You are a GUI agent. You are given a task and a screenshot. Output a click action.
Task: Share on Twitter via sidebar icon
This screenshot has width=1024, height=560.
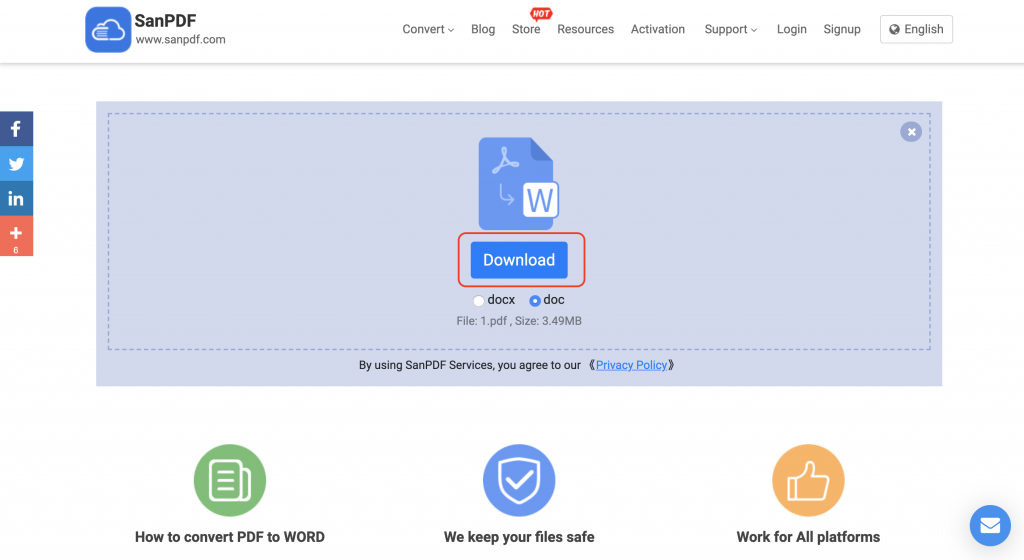pyautogui.click(x=16, y=164)
